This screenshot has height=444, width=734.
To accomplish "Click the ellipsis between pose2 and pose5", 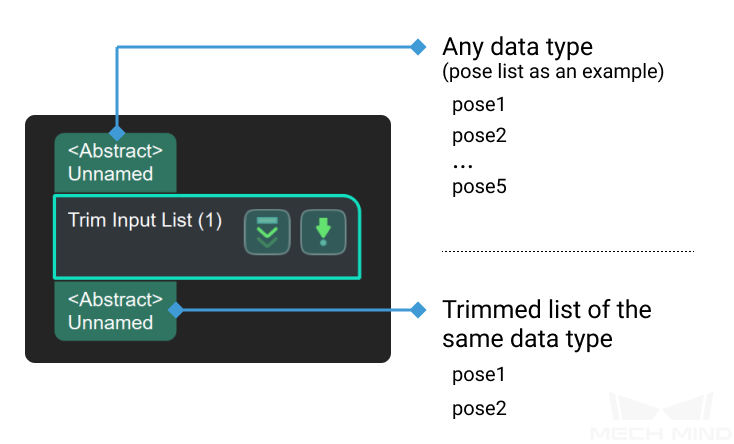I will point(462,165).
